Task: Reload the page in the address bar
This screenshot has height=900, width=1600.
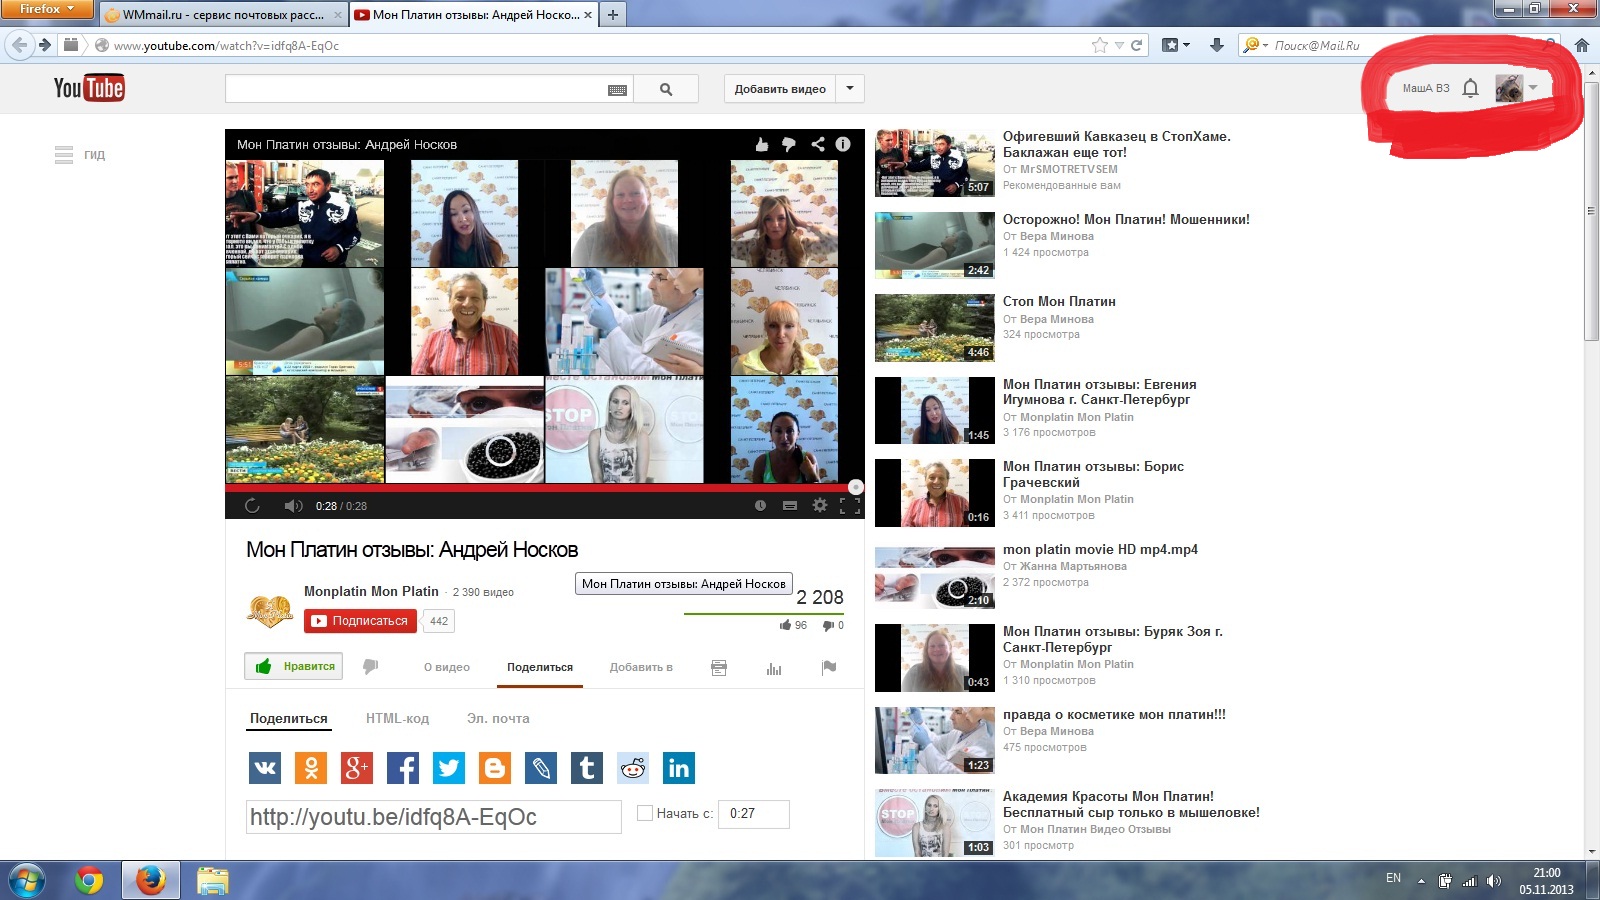Action: pyautogui.click(x=1136, y=45)
